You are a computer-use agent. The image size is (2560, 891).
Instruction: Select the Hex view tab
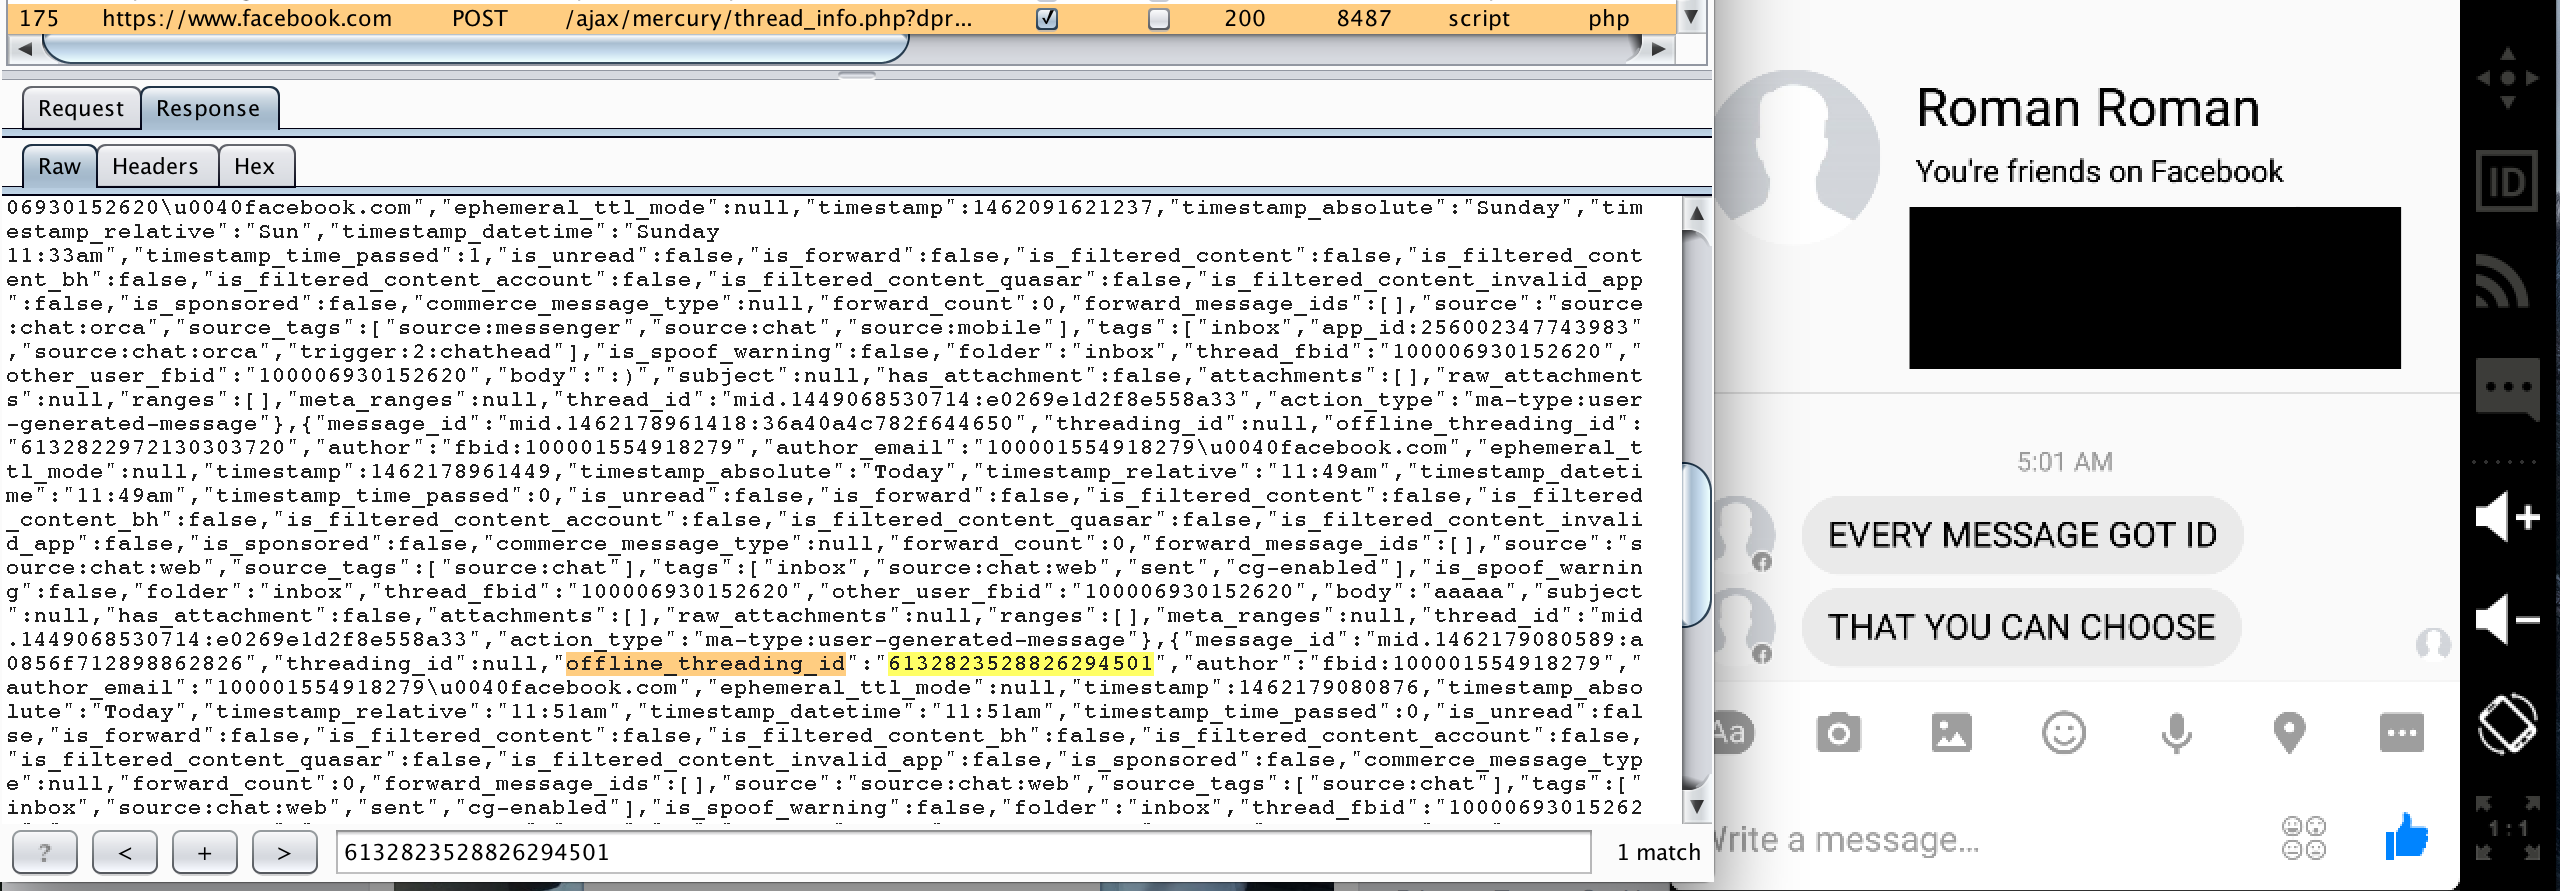pyautogui.click(x=255, y=166)
